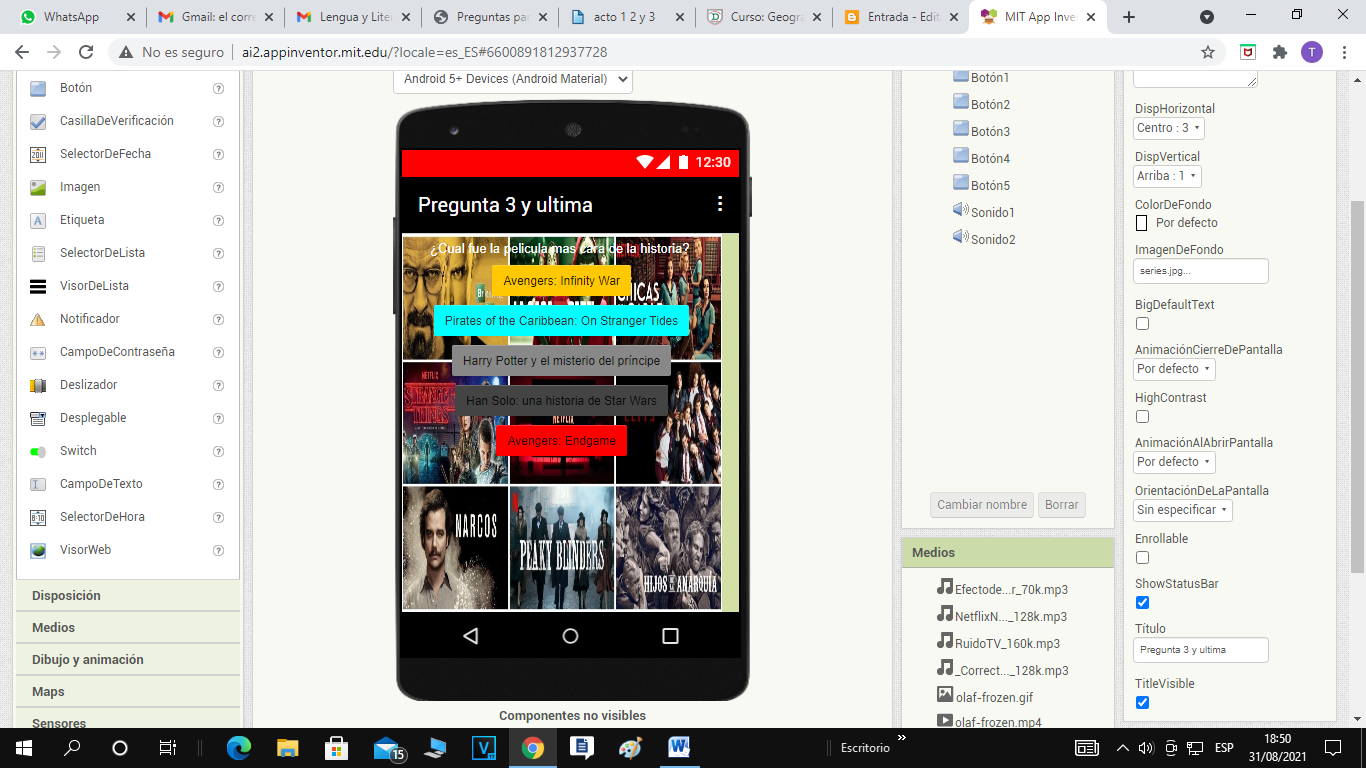The image size is (1366, 768).
Task: Select the Han Solo button in preview
Action: (x=561, y=401)
